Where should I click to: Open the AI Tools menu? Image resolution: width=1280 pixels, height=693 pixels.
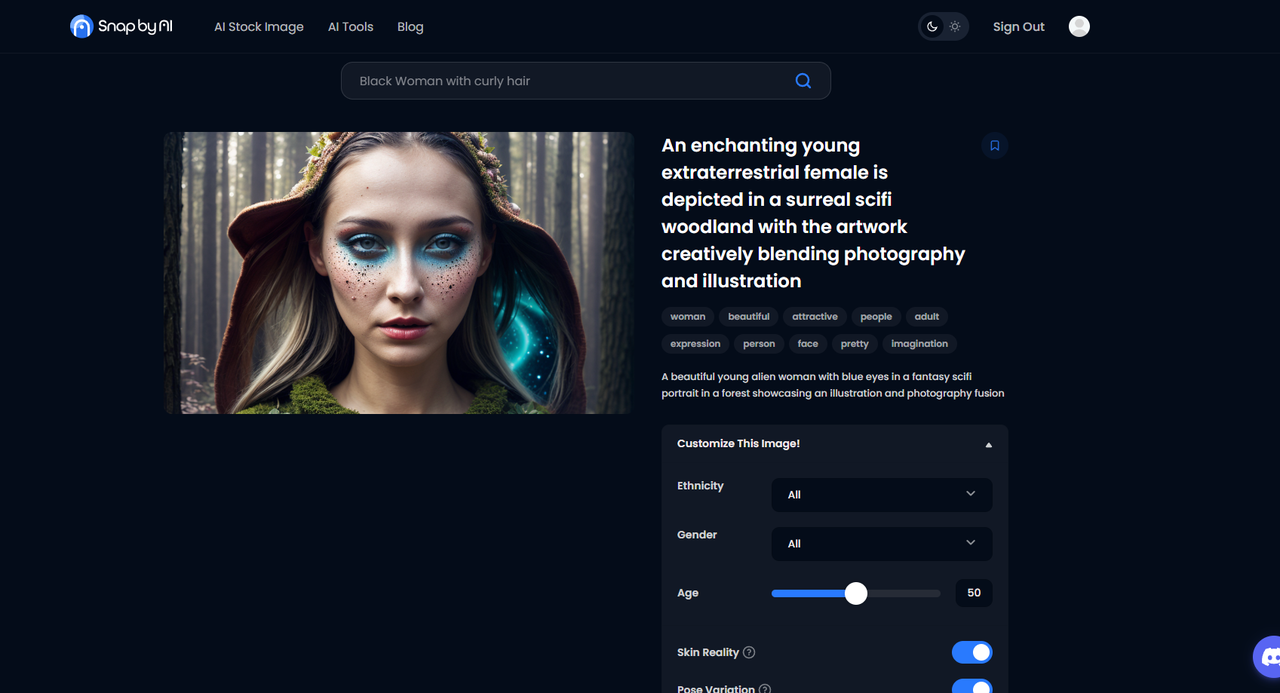click(350, 27)
